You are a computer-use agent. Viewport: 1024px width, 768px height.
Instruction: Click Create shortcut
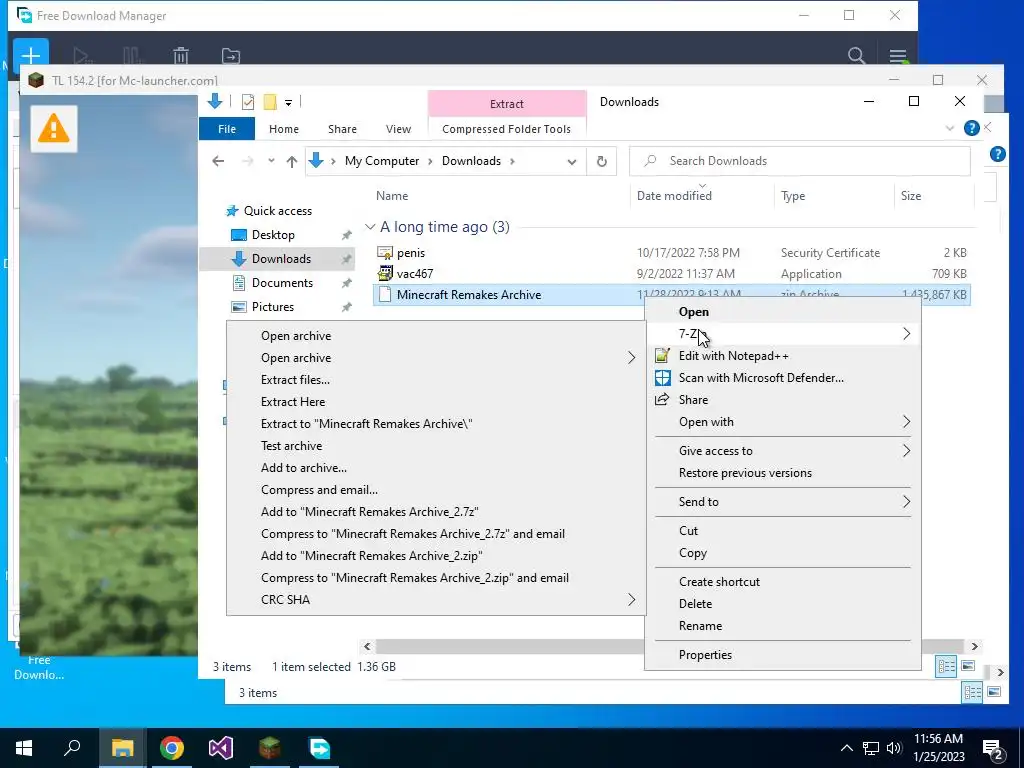(719, 581)
